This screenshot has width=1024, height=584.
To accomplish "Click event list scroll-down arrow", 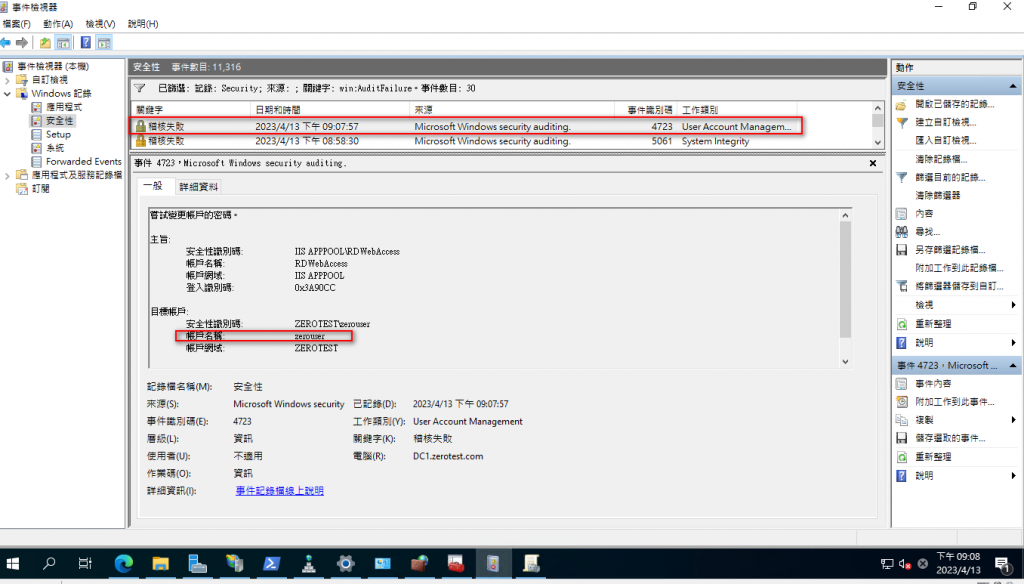I will pos(878,142).
